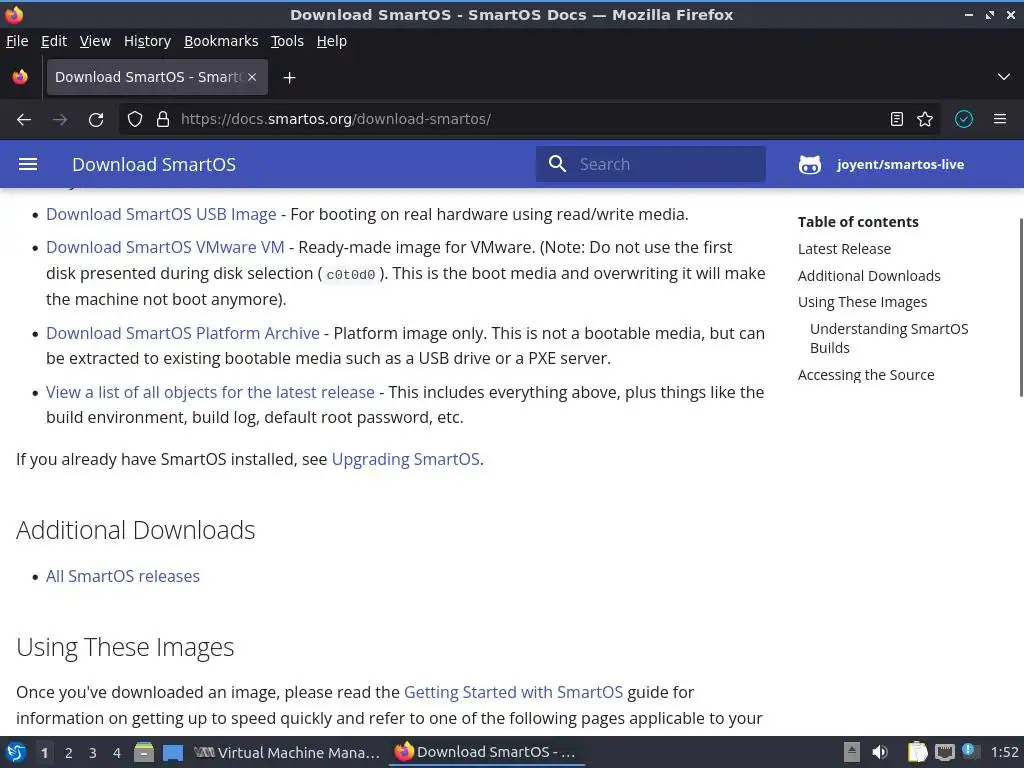The height and width of the screenshot is (768, 1024).
Task: Click the Download SmartOS header title
Action: (x=153, y=165)
